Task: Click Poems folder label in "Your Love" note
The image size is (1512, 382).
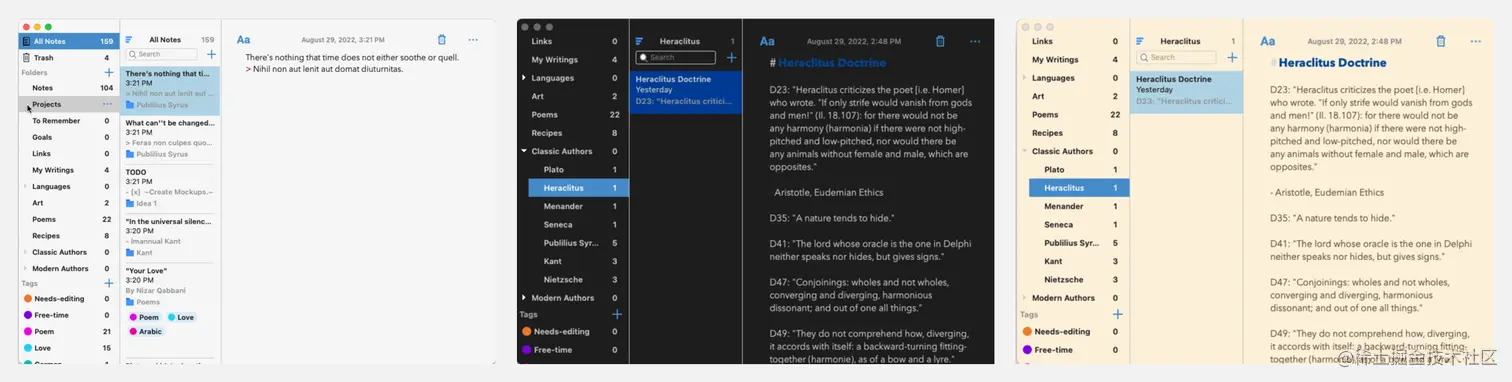Action: [148, 301]
